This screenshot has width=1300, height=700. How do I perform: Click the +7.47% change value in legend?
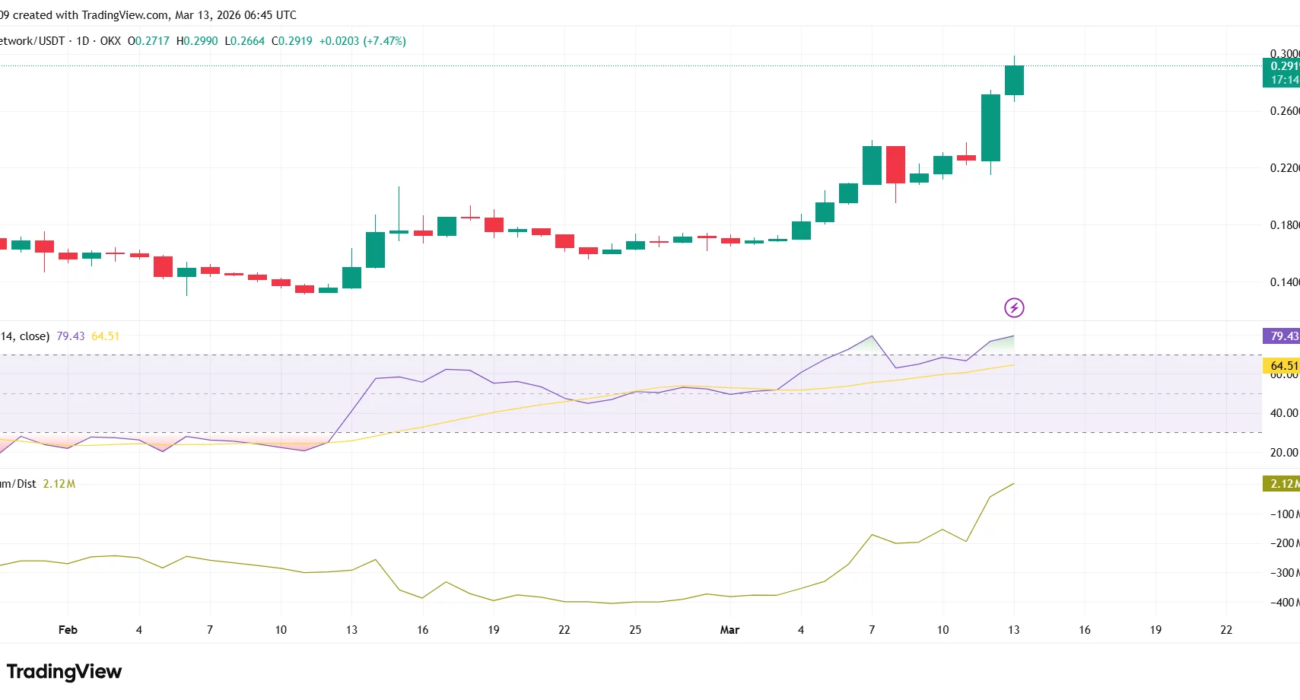[x=382, y=41]
